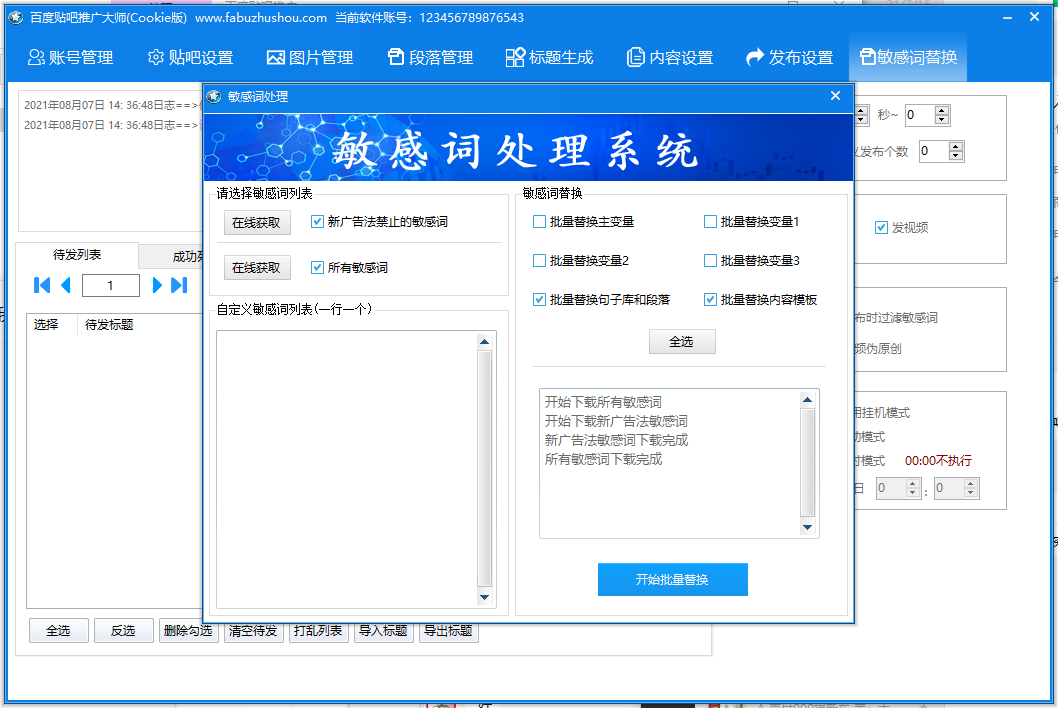Switch to 待发列表 tab
The image size is (1058, 708).
(x=77, y=256)
